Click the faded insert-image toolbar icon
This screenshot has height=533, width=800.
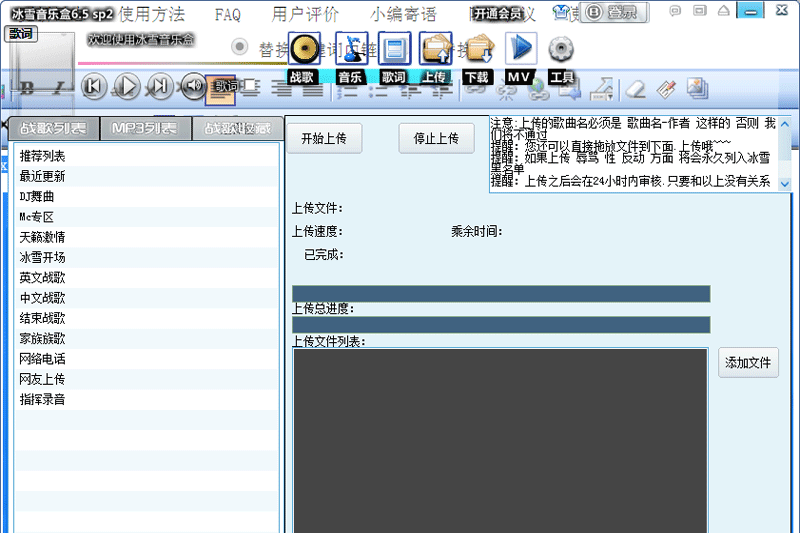click(697, 88)
